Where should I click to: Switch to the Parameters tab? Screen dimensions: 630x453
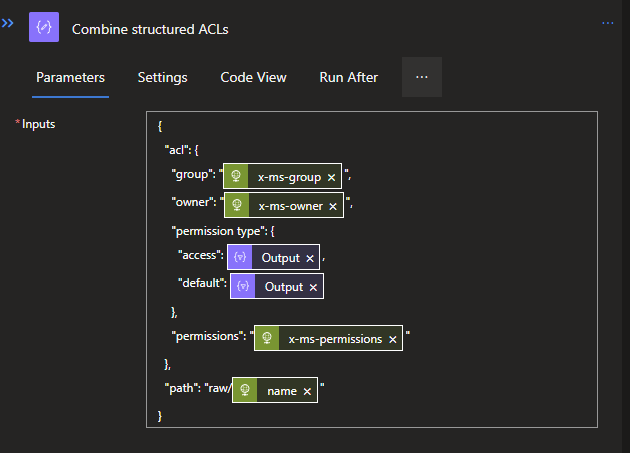coord(70,77)
